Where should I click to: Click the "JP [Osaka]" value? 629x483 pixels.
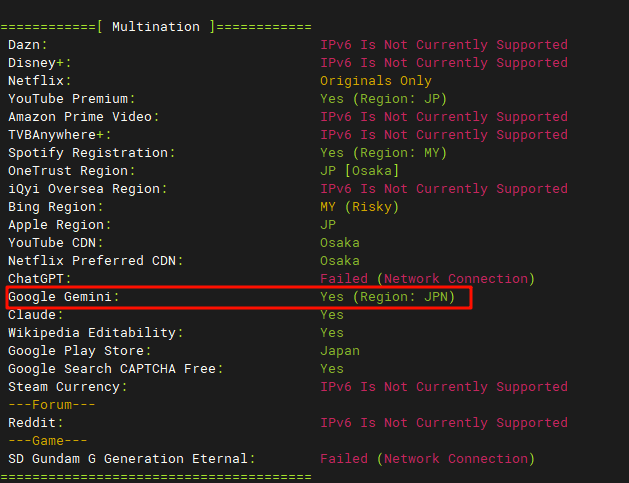pyautogui.click(x=359, y=171)
